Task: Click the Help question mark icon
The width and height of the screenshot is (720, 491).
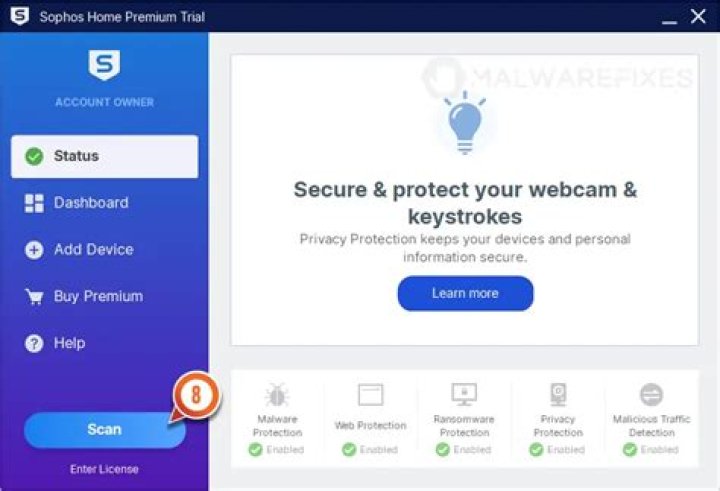Action: (34, 343)
